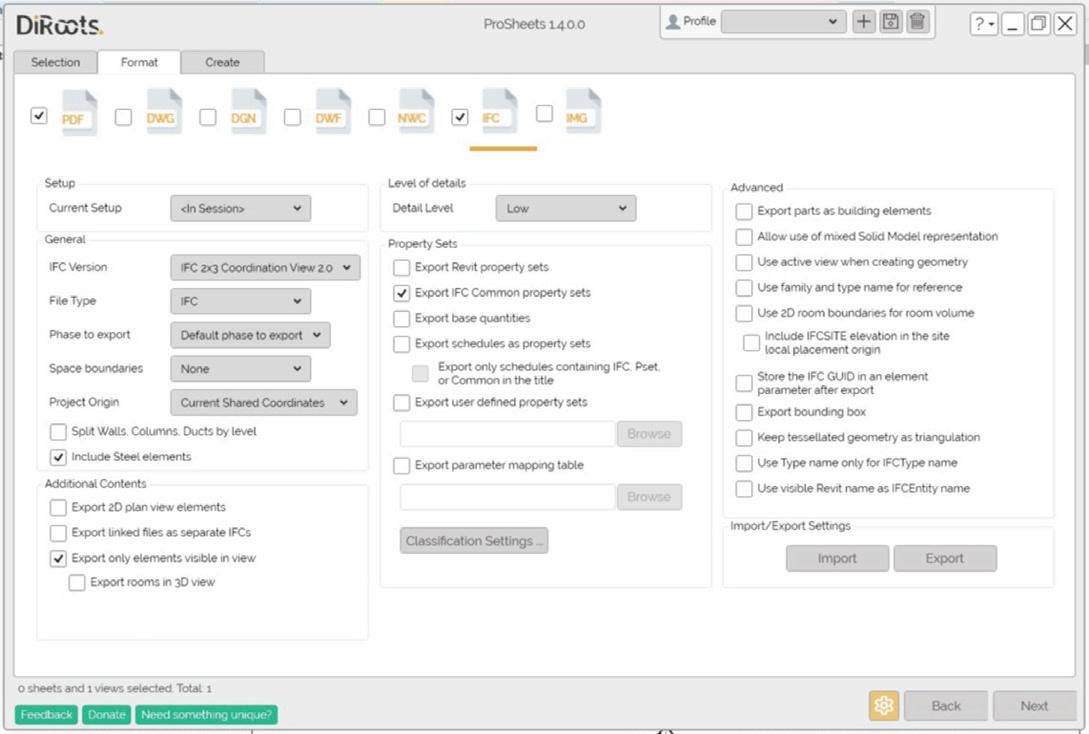The height and width of the screenshot is (734, 1089).
Task: Click the PDF format file icon
Action: coord(79,112)
